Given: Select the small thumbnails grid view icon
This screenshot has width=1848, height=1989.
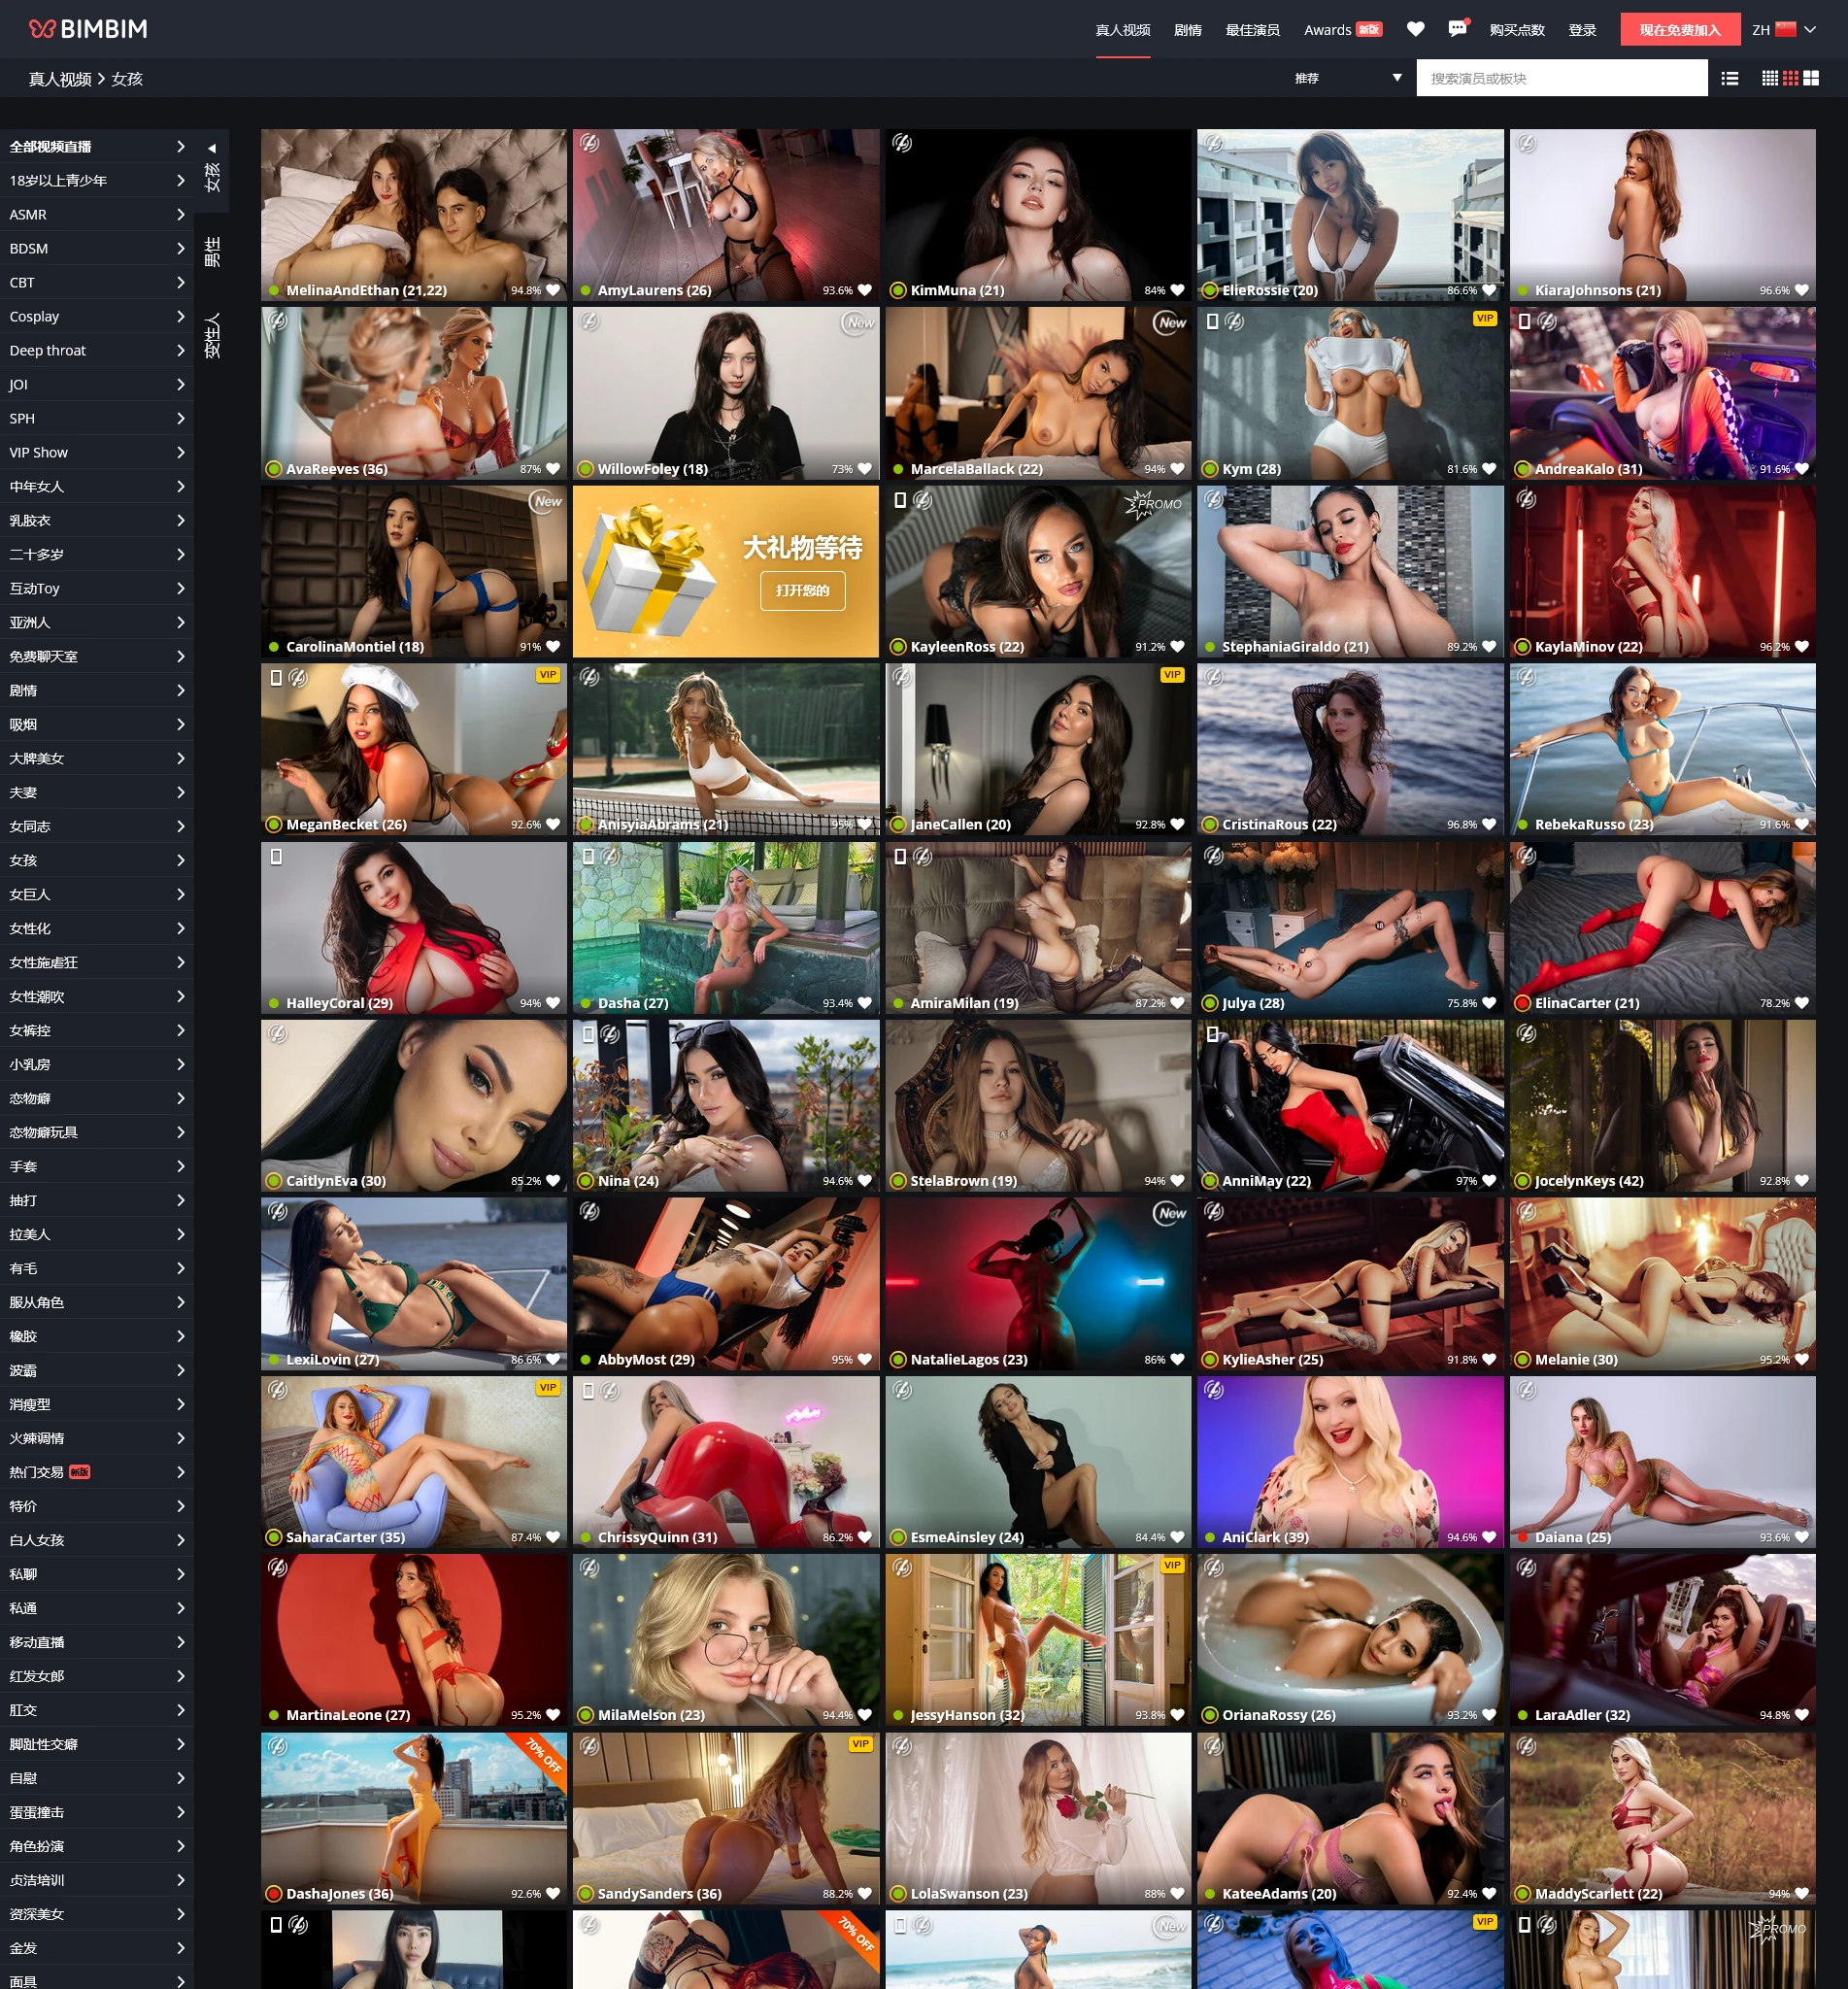Looking at the screenshot, I should (1769, 78).
